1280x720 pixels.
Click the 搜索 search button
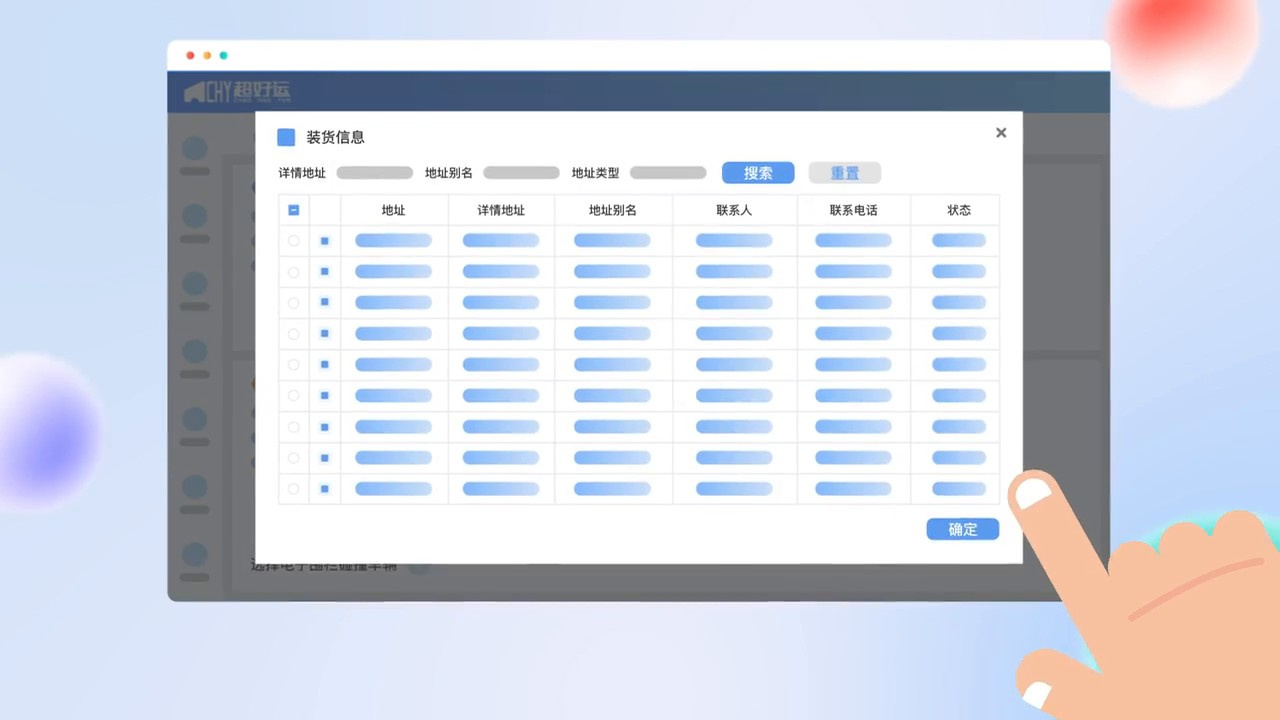[758, 173]
